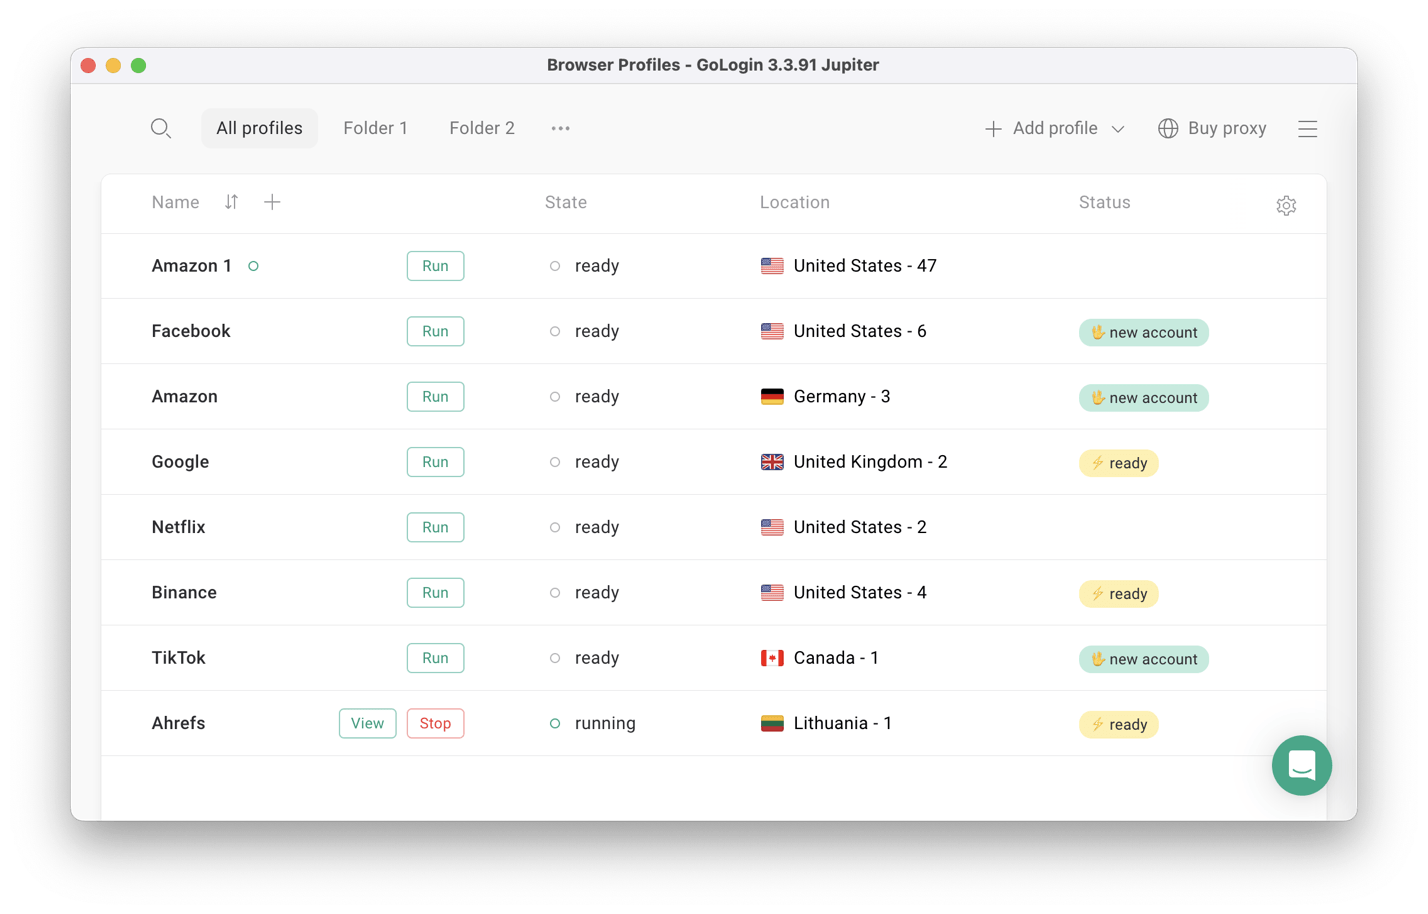Click Ahrefs' ready status tag
This screenshot has height=914, width=1428.
coord(1118,724)
